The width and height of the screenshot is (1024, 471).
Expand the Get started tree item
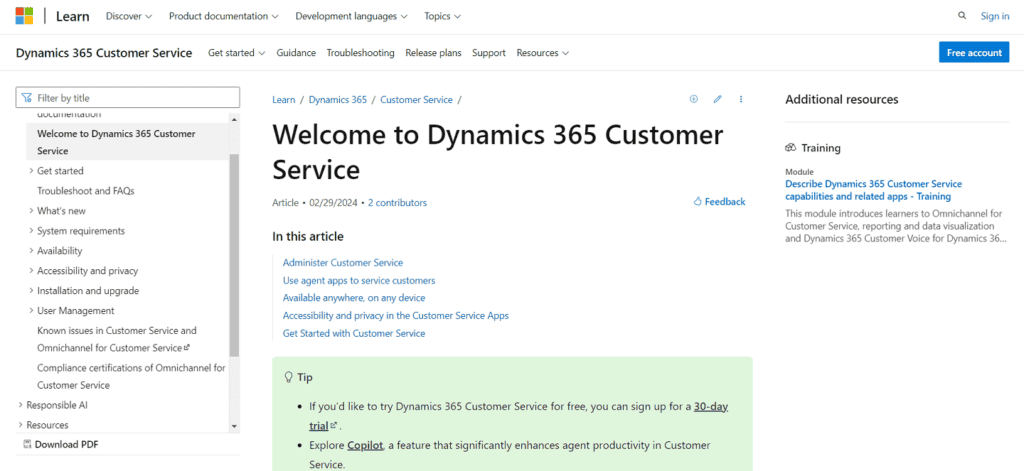coord(31,171)
